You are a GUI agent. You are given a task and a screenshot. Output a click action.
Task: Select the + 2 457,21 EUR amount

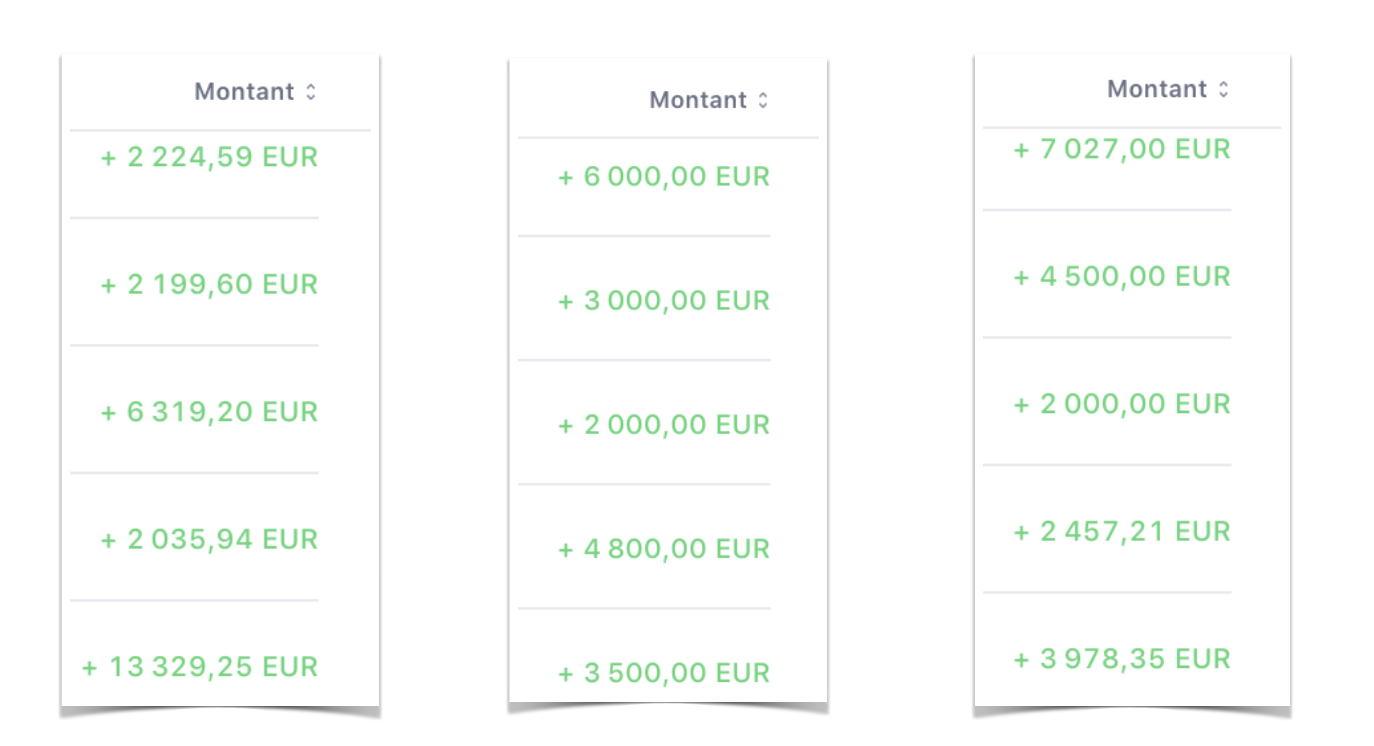click(1122, 531)
